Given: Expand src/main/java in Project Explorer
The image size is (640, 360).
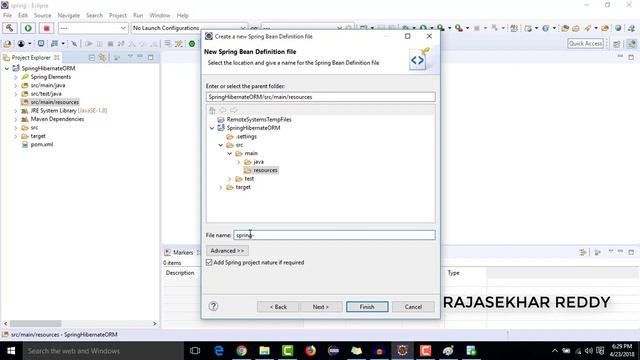Looking at the screenshot, I should pos(16,86).
